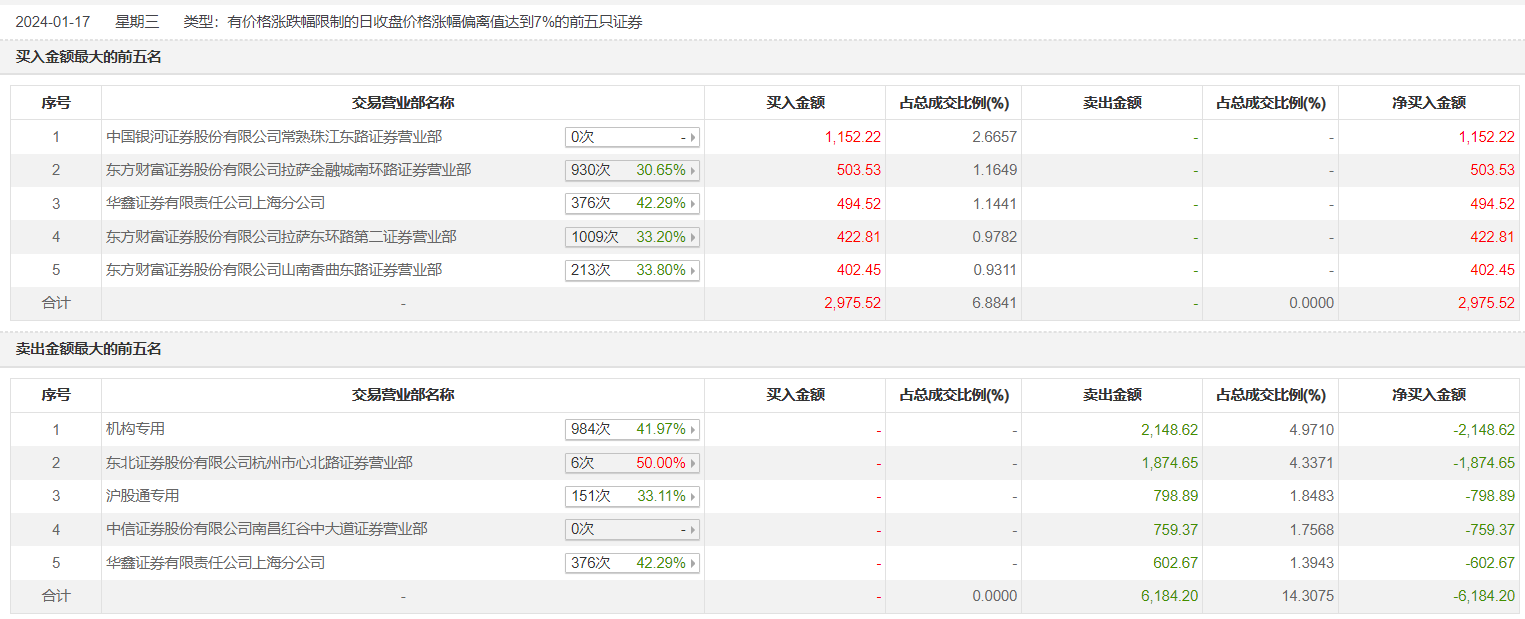Expand the 1009次 33.20% dropdown
This screenshot has width=1525, height=619.
(x=632, y=238)
